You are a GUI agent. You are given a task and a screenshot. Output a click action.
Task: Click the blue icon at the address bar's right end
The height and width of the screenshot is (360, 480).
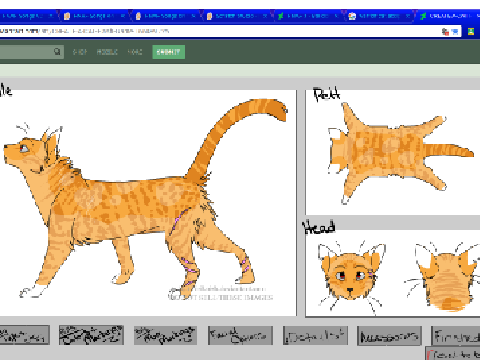click(x=455, y=32)
